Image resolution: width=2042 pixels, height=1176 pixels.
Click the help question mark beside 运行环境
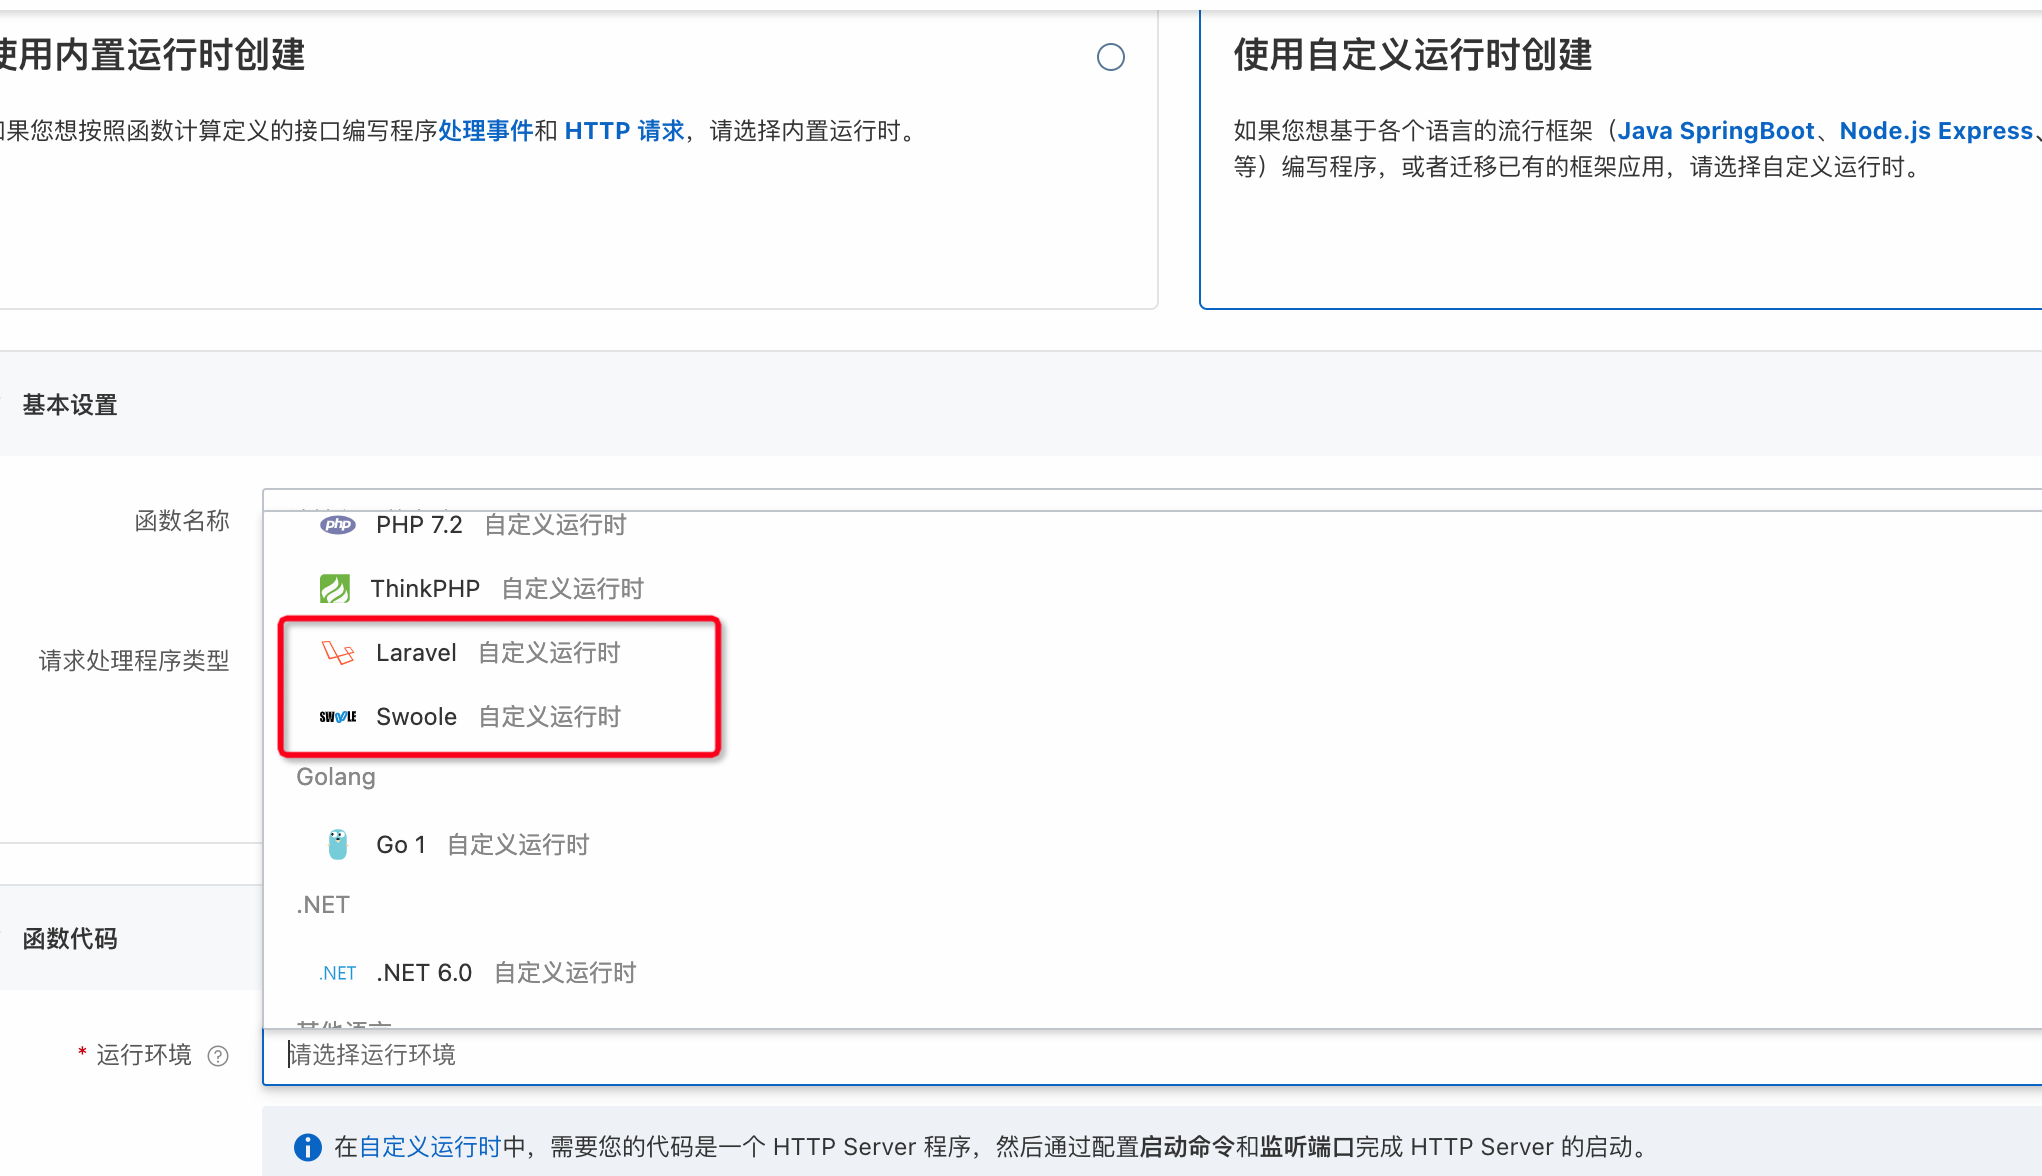(x=218, y=1056)
